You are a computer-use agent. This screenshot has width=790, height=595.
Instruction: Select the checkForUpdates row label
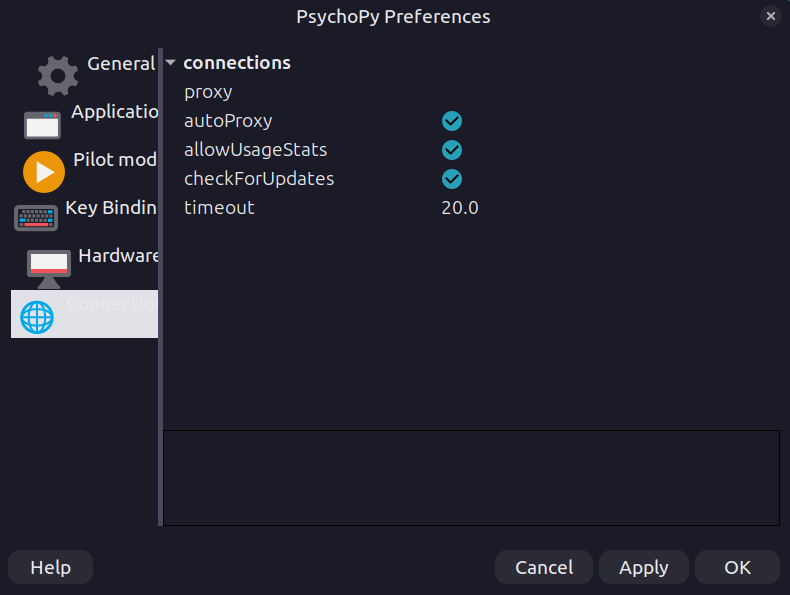(x=259, y=179)
